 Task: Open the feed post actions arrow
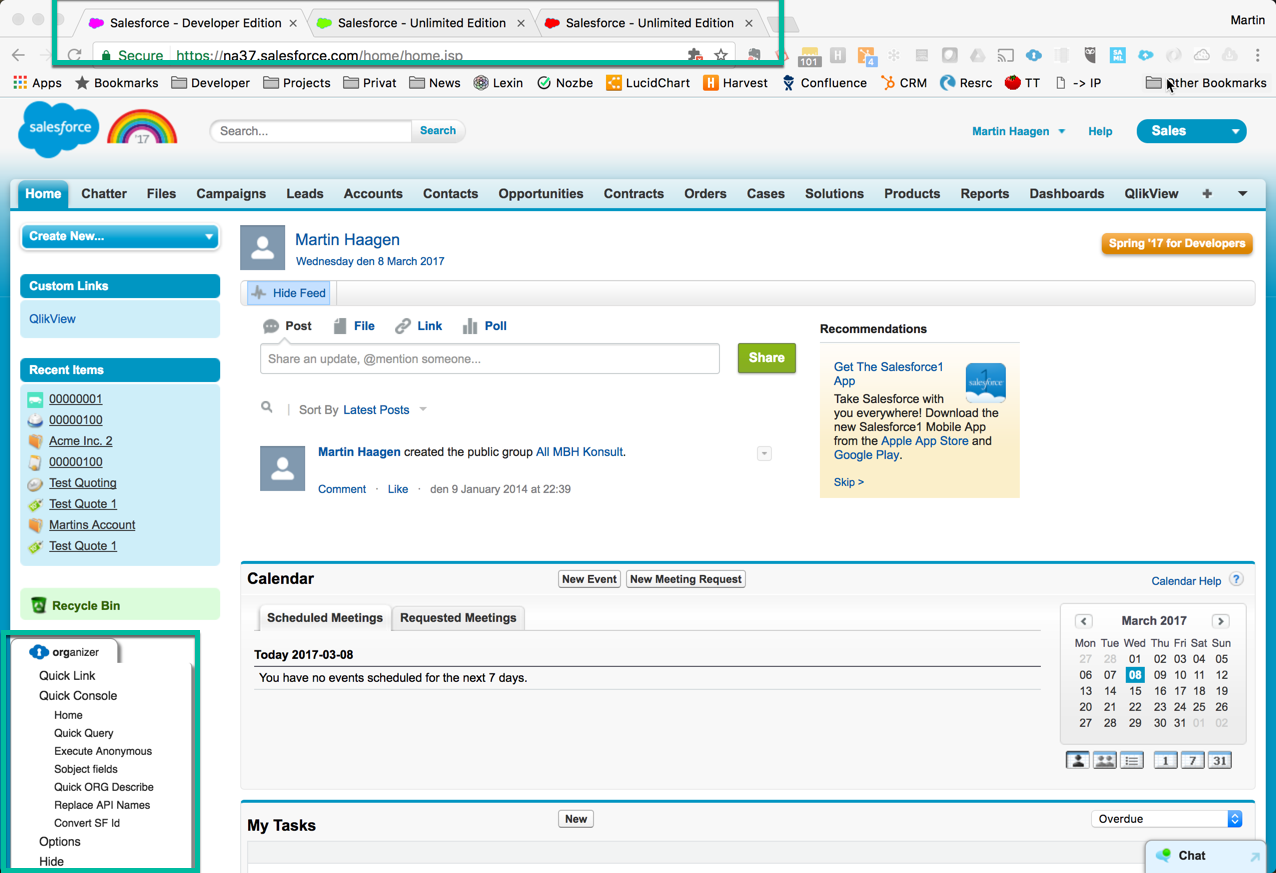tap(764, 454)
